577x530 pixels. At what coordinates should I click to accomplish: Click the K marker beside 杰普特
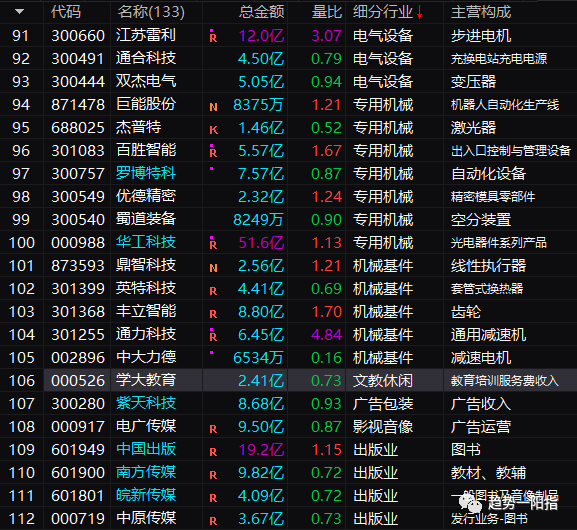213,130
